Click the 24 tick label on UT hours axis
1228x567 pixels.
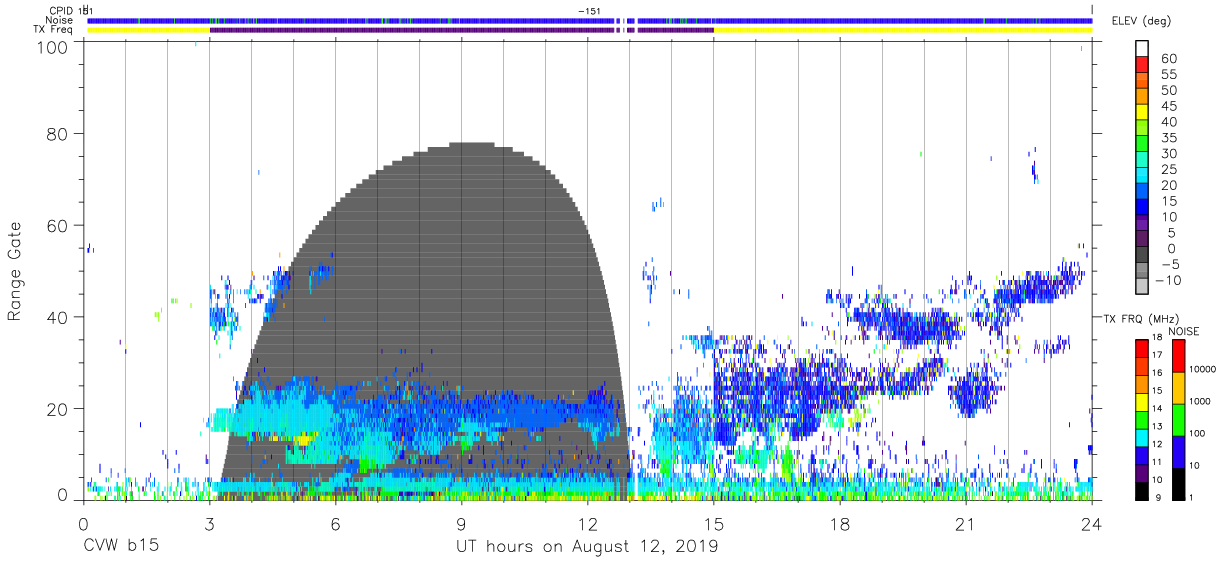[x=1091, y=524]
